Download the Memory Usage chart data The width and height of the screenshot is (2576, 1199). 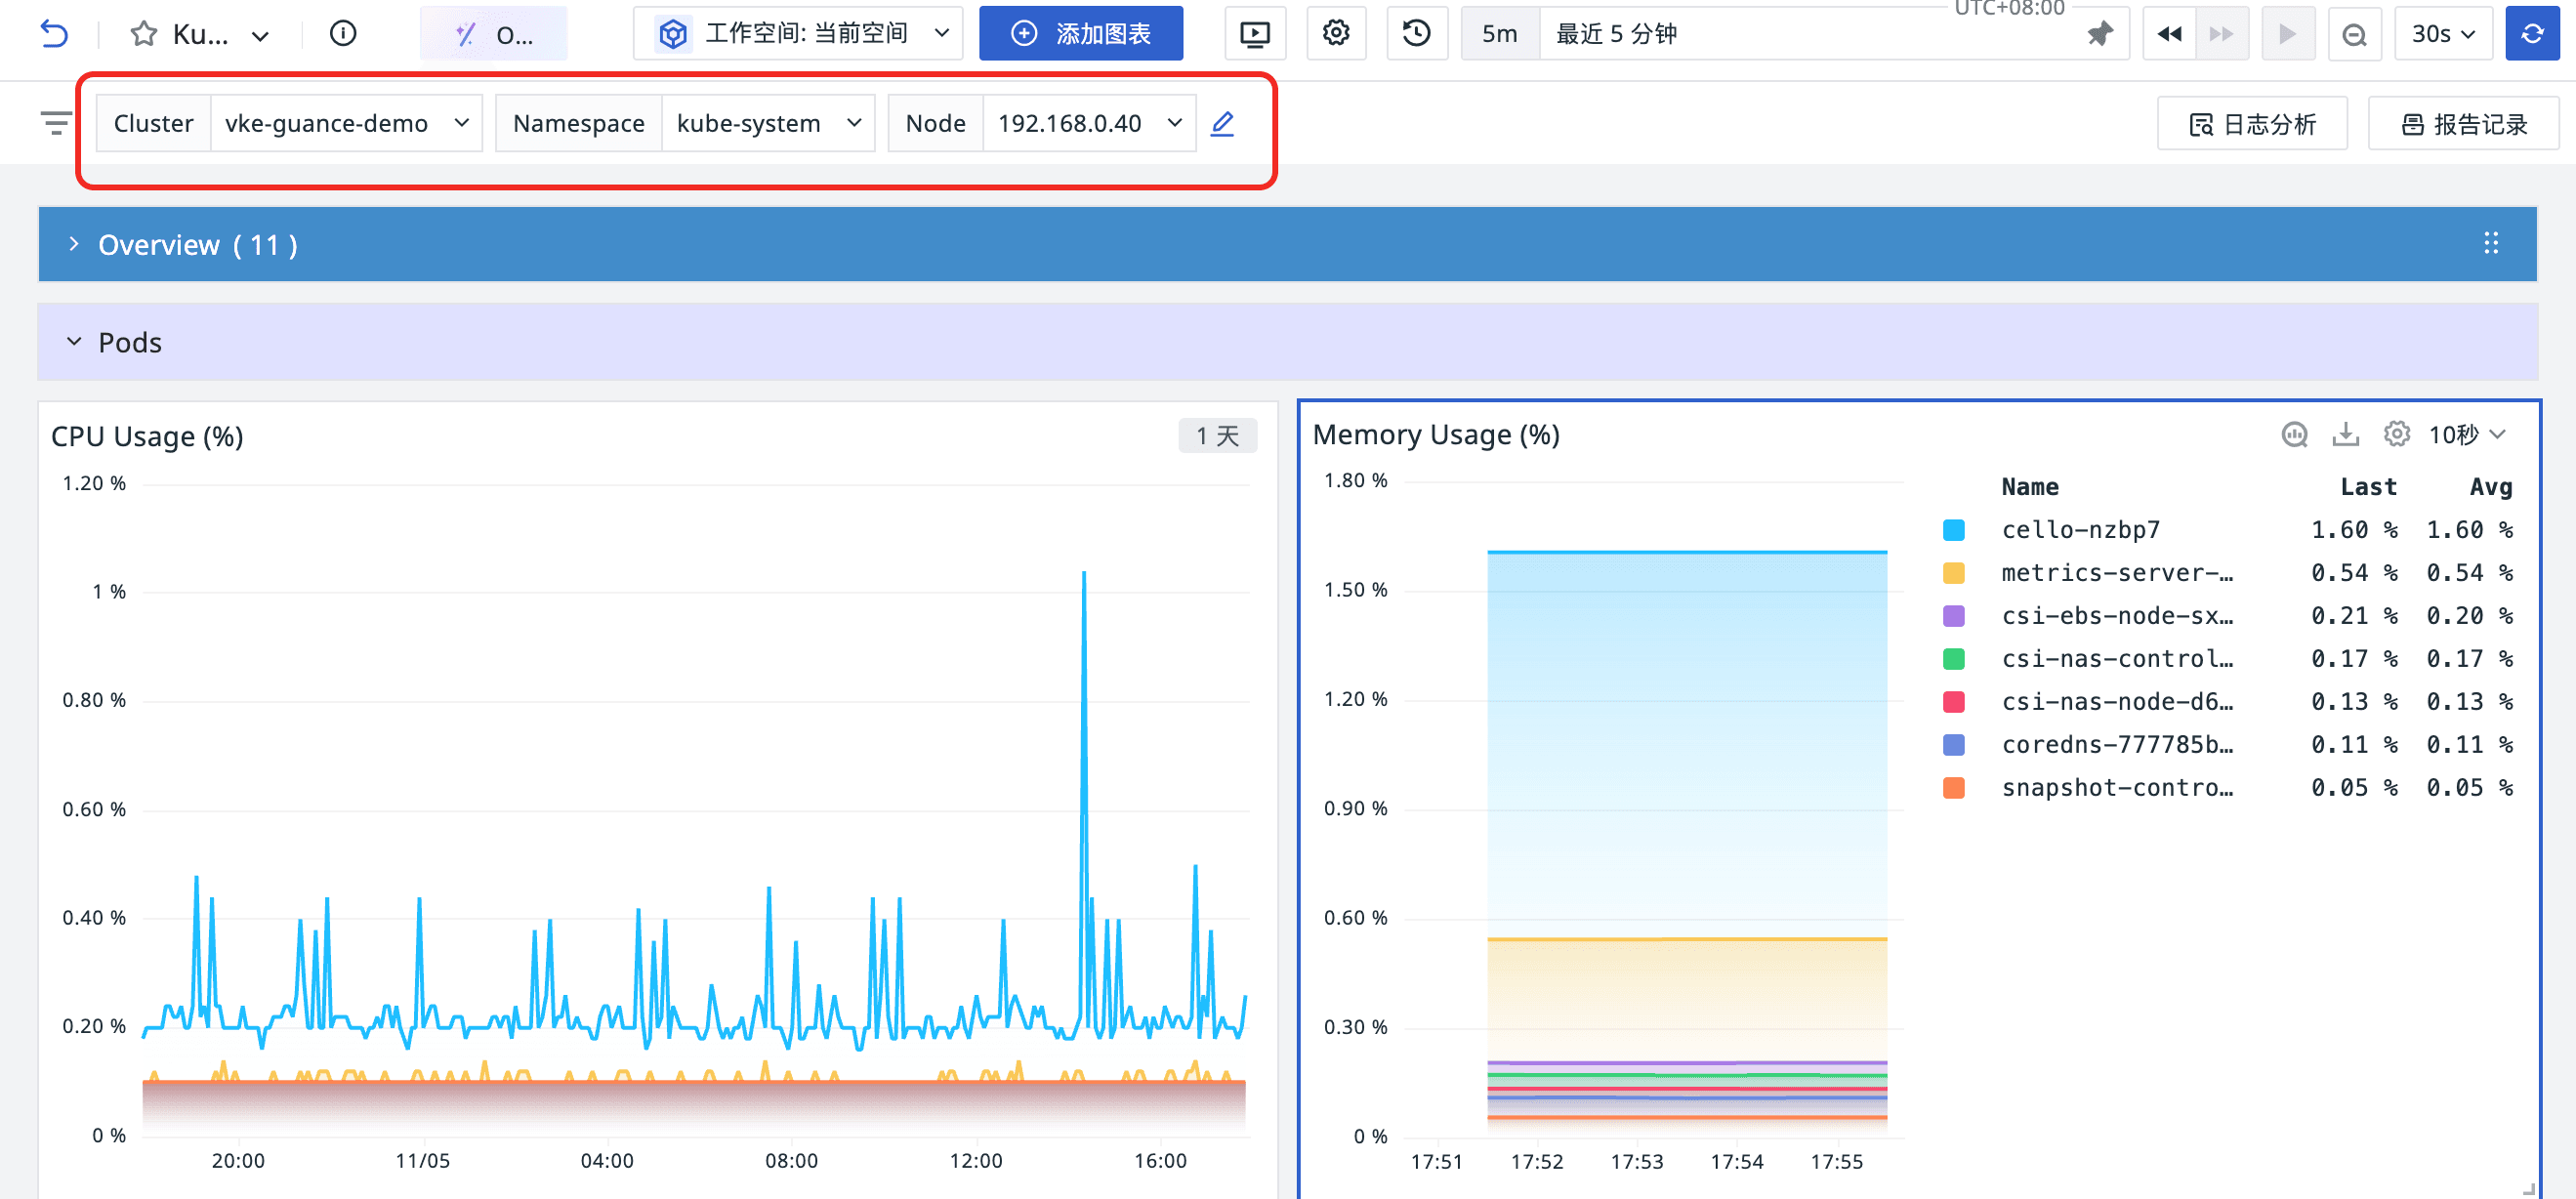(x=2345, y=434)
